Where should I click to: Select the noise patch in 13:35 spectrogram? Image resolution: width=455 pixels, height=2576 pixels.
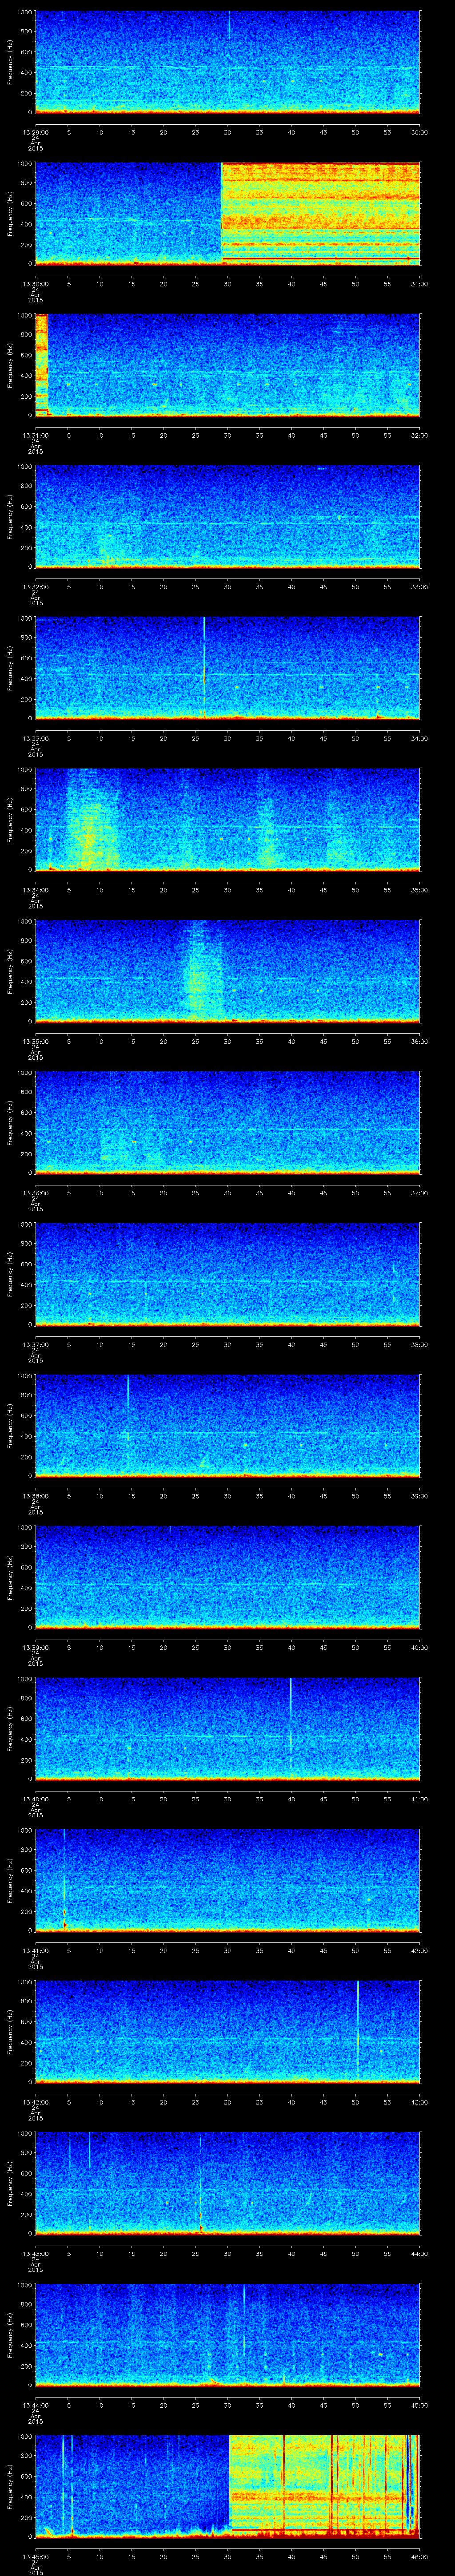[x=202, y=970]
